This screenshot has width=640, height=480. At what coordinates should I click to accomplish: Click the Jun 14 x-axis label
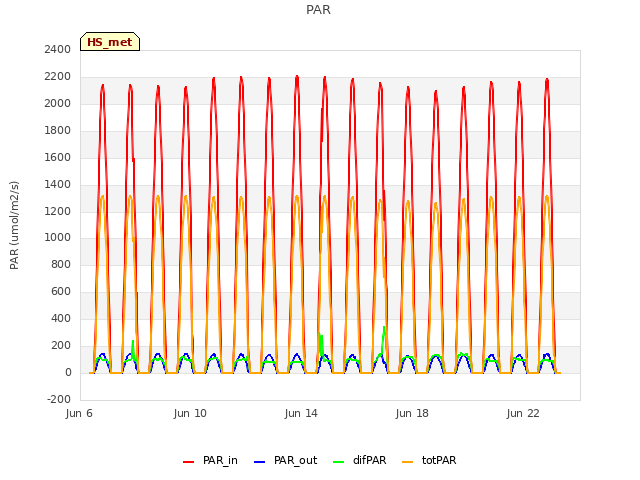tap(301, 413)
